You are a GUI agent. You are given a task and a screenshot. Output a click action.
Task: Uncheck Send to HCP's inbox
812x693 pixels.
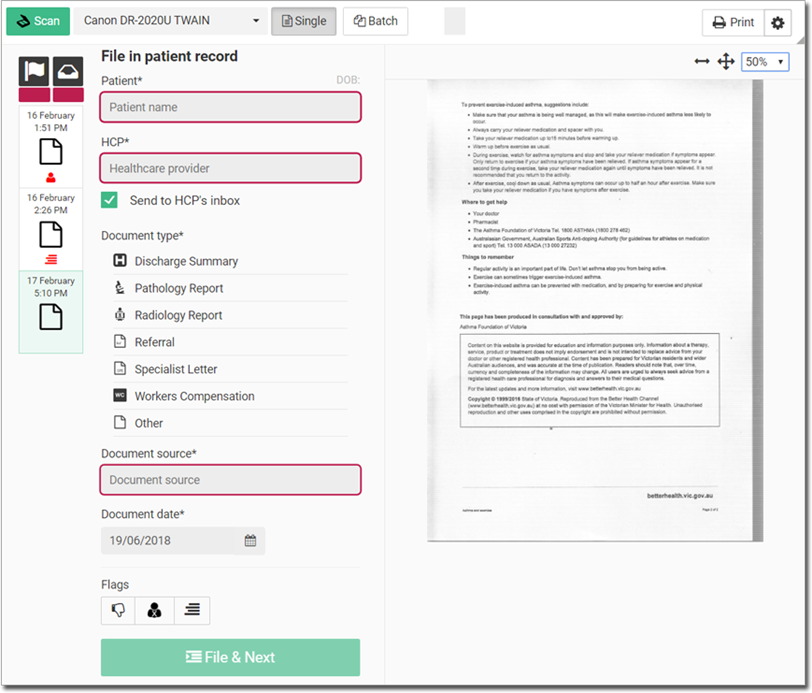[x=109, y=200]
